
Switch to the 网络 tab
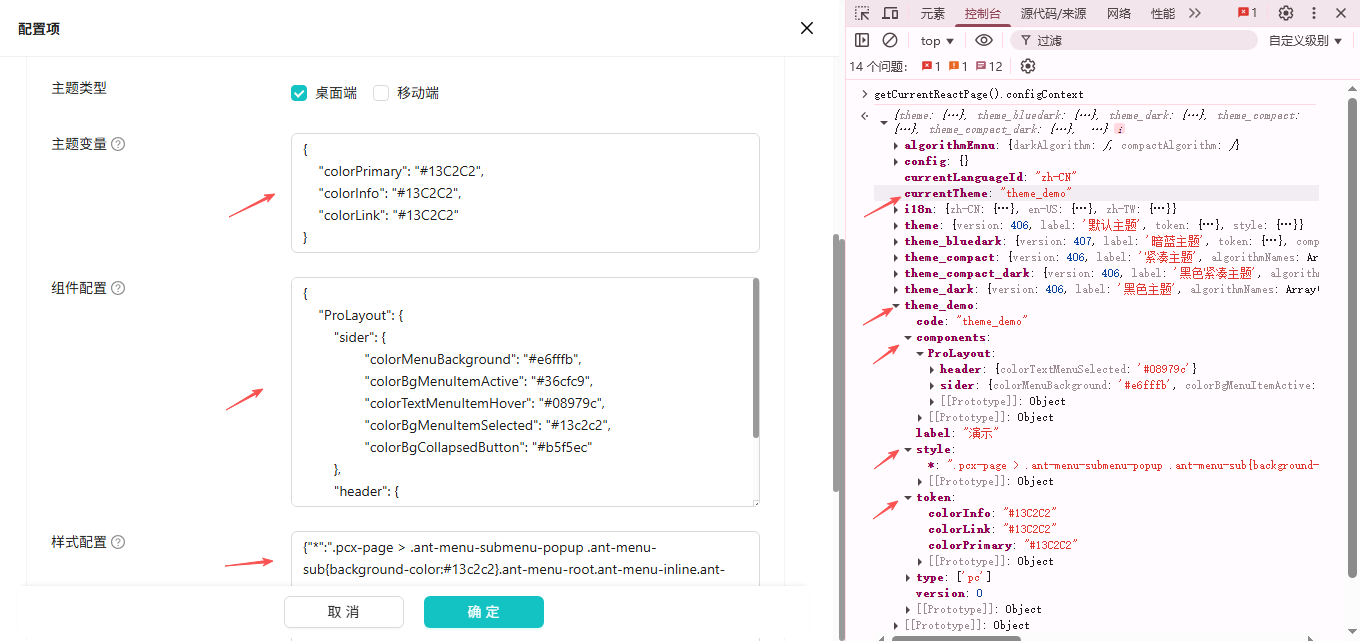1119,13
